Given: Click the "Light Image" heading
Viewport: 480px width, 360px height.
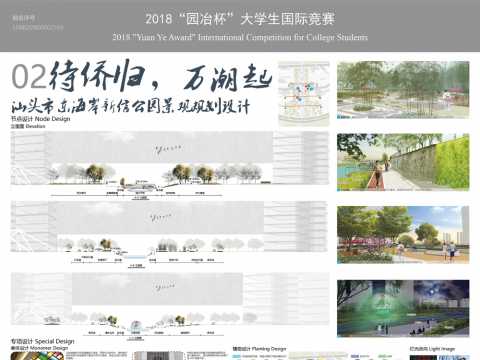Looking at the screenshot, I should coord(432,349).
